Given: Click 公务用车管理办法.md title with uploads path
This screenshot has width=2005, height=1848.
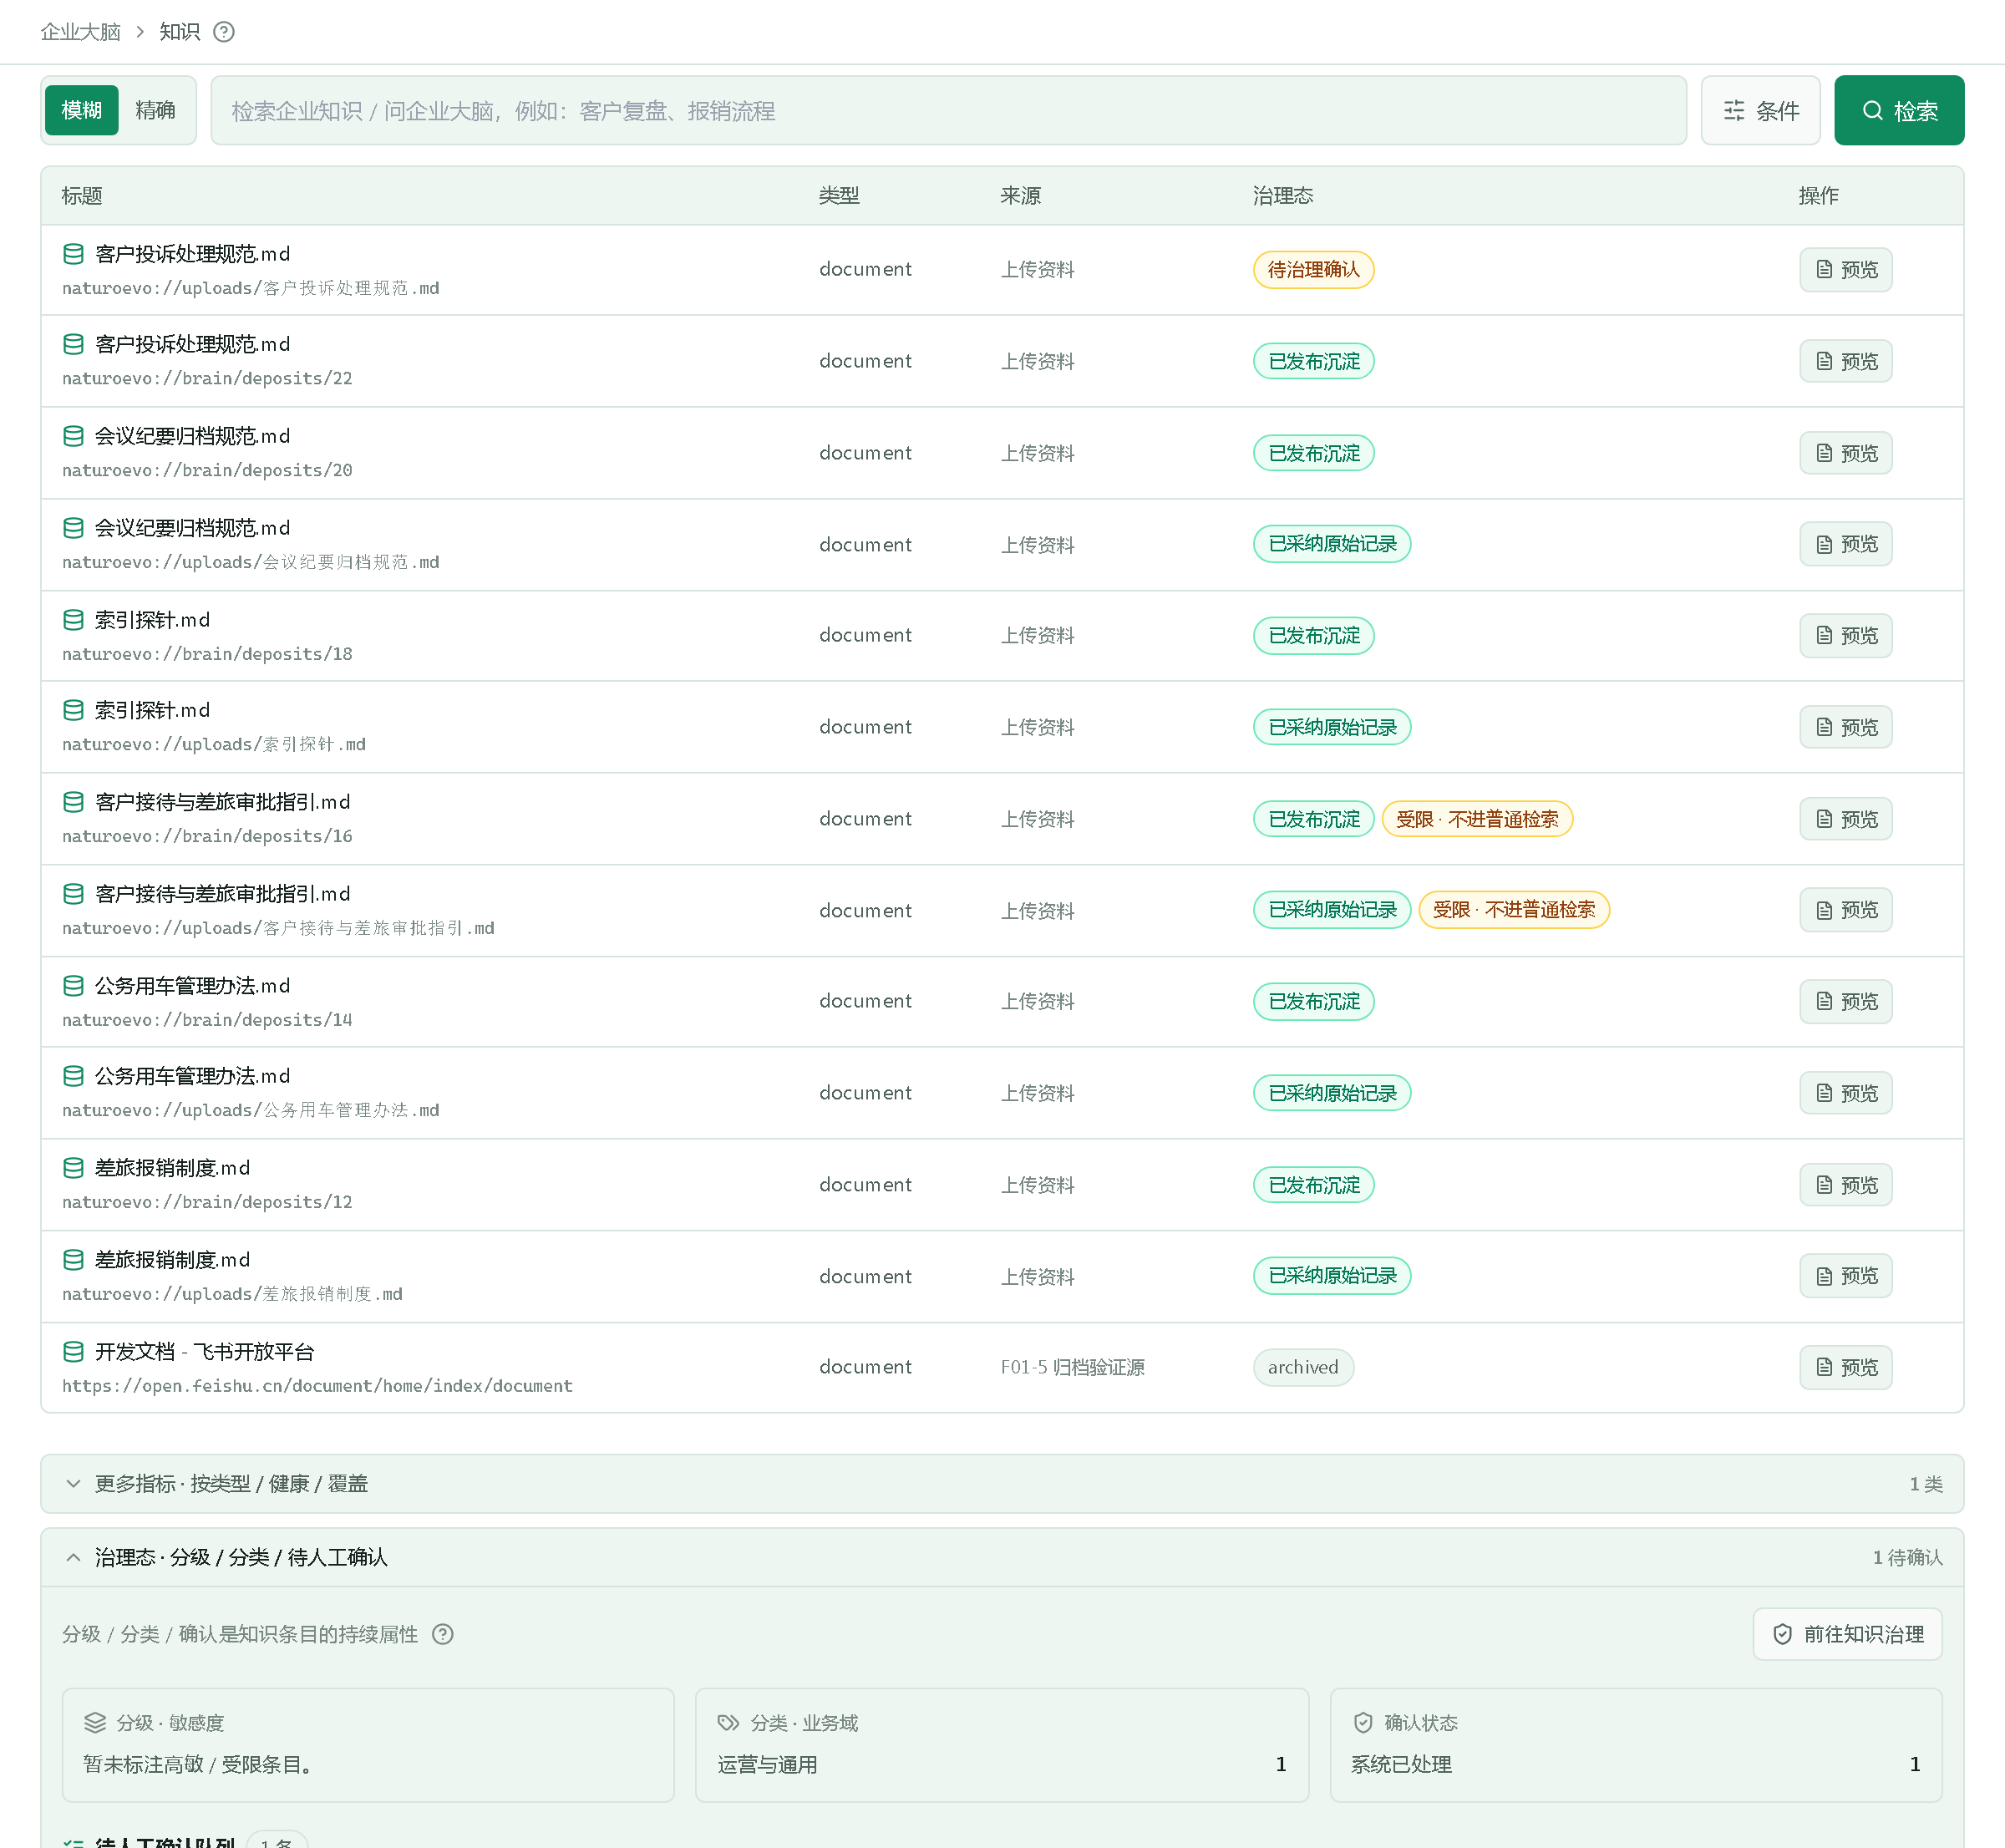Looking at the screenshot, I should point(192,1076).
